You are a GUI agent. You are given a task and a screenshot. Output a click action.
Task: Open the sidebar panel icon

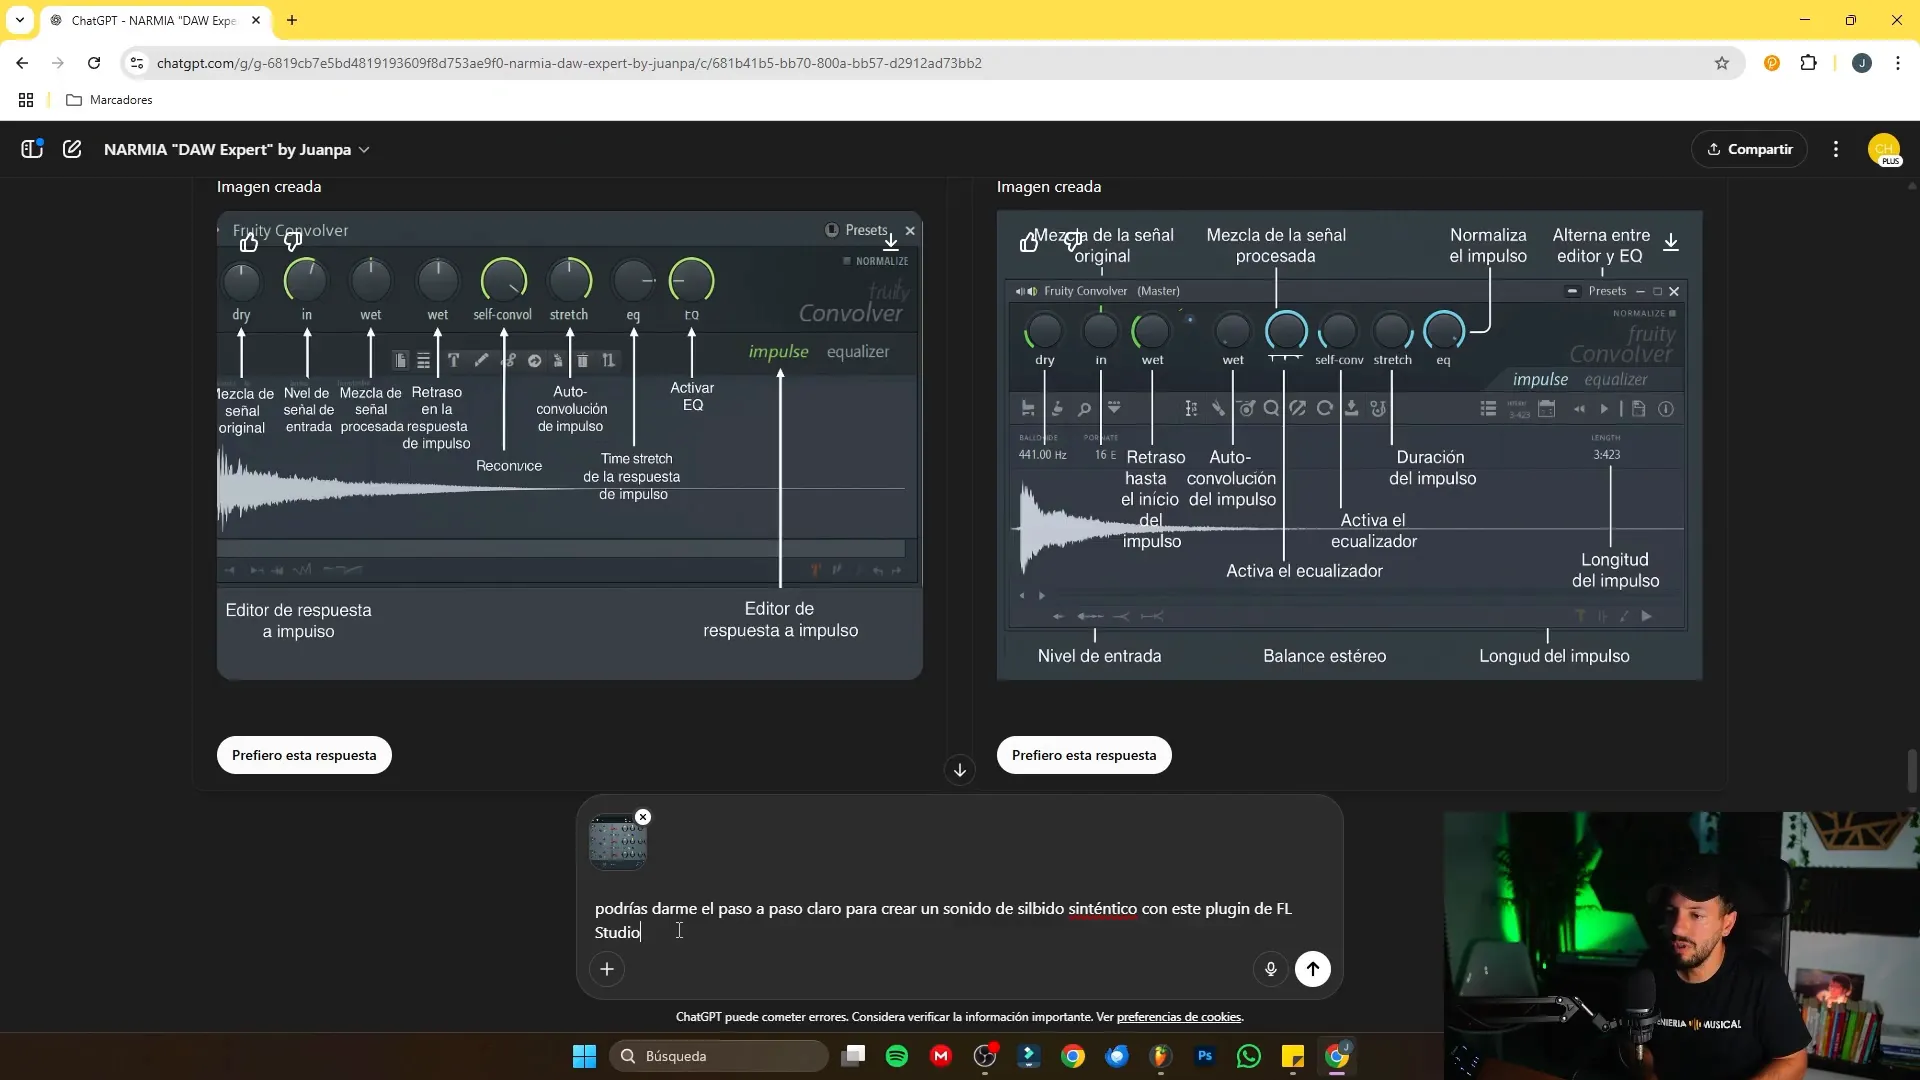(32, 149)
